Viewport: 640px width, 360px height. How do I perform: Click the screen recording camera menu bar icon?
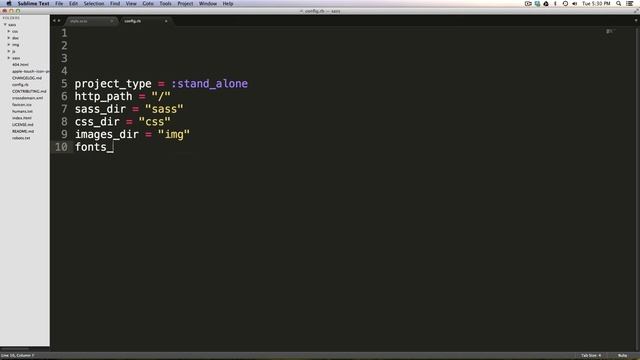[x=528, y=3]
